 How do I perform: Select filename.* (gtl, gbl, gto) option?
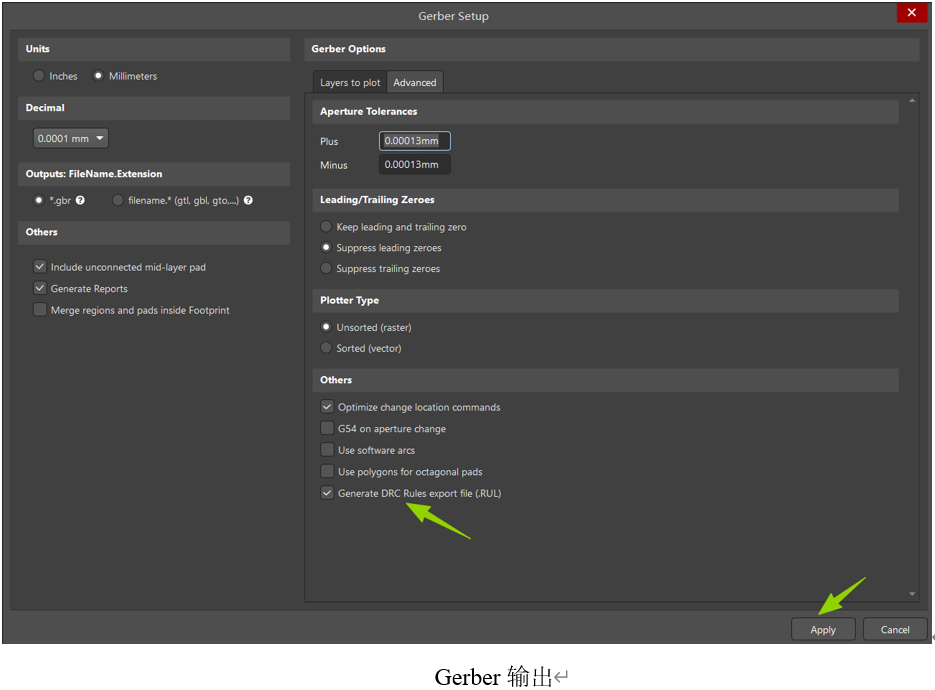(x=118, y=200)
